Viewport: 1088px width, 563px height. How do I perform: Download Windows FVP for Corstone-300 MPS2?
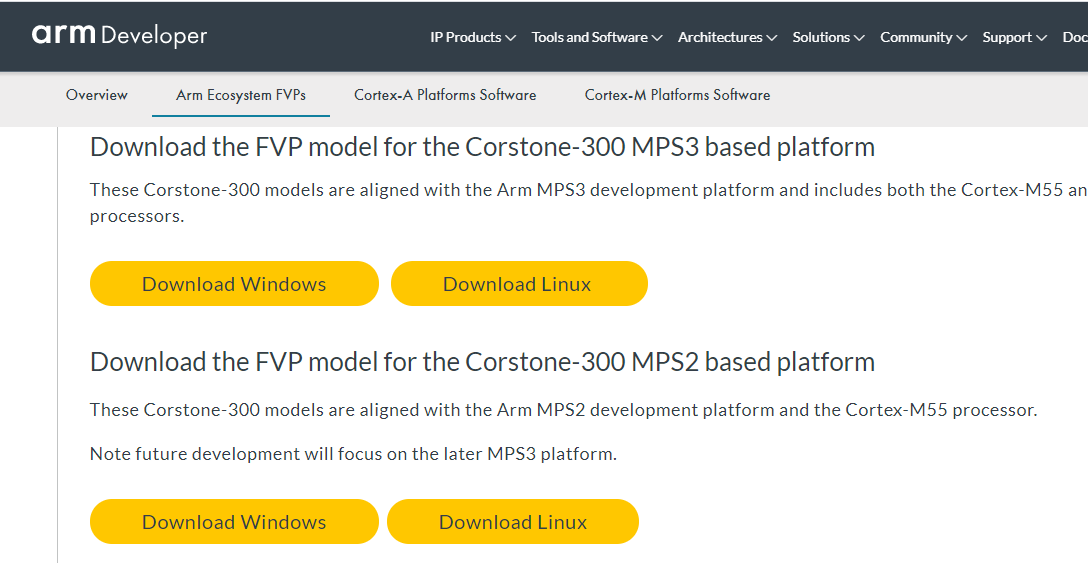234,522
